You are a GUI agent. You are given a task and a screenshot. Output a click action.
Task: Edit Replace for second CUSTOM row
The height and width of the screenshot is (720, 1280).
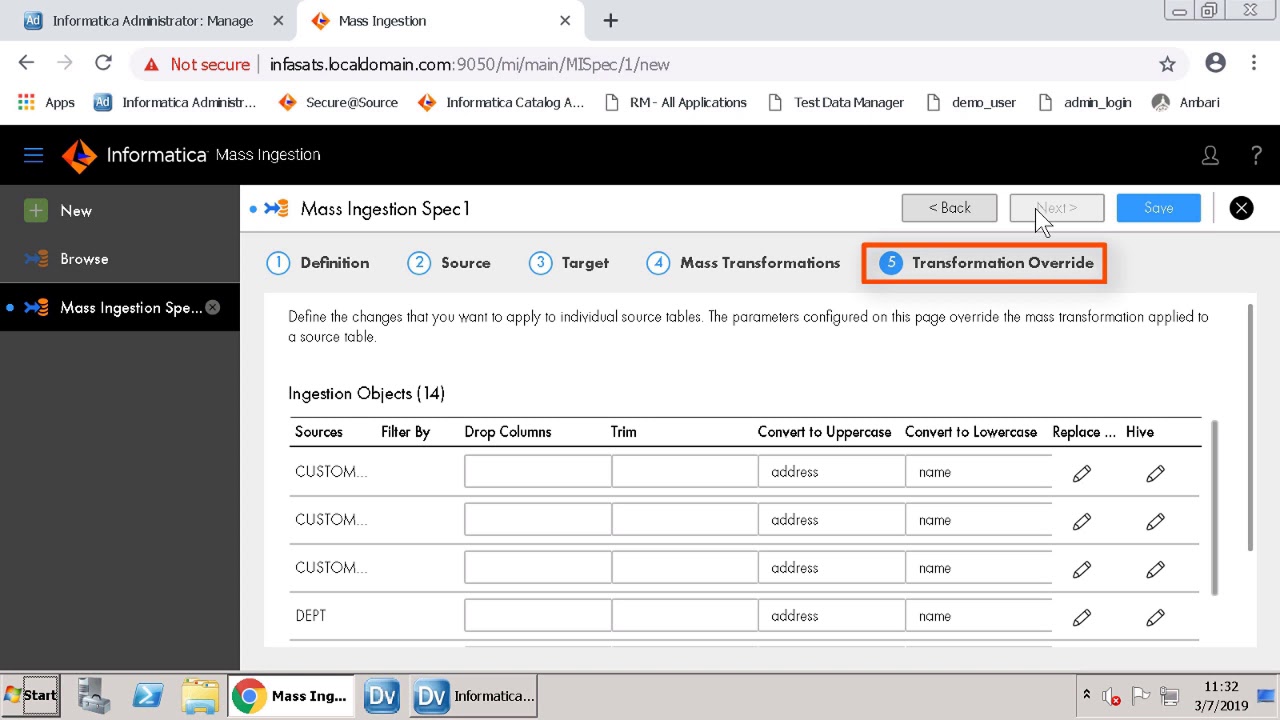click(x=1082, y=521)
